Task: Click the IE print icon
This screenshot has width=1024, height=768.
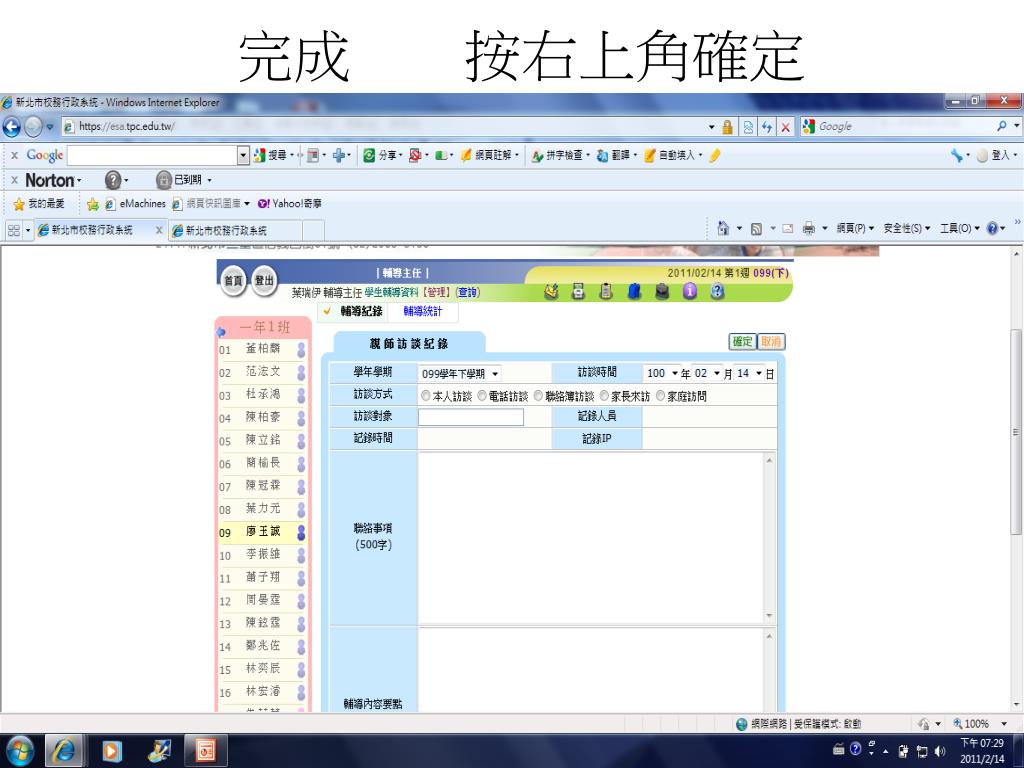Action: tap(808, 228)
